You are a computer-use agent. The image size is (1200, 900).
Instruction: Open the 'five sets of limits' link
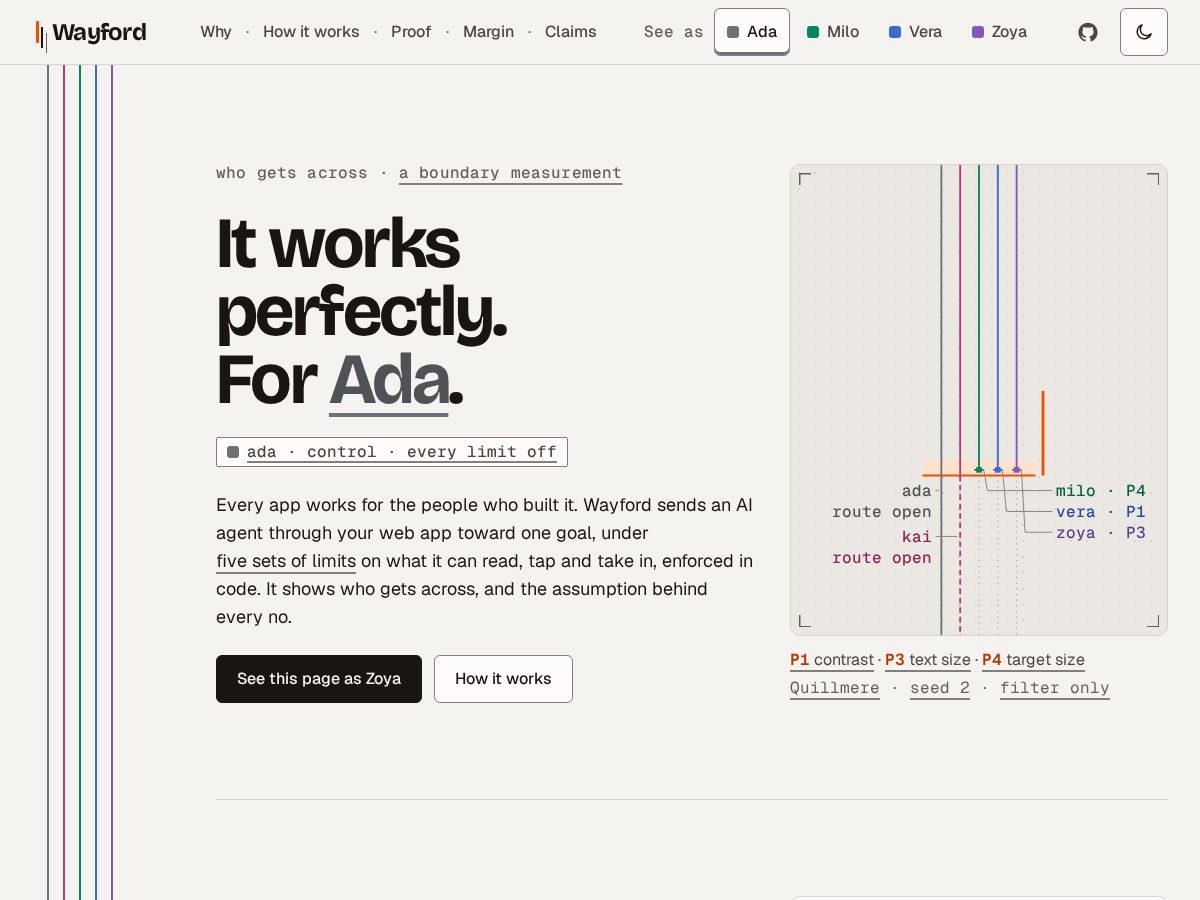point(286,561)
